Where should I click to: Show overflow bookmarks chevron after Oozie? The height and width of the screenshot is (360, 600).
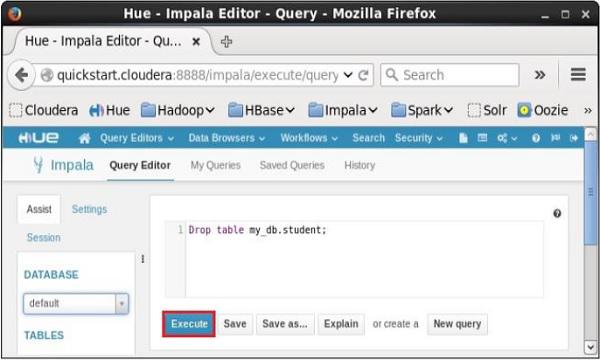[588, 111]
